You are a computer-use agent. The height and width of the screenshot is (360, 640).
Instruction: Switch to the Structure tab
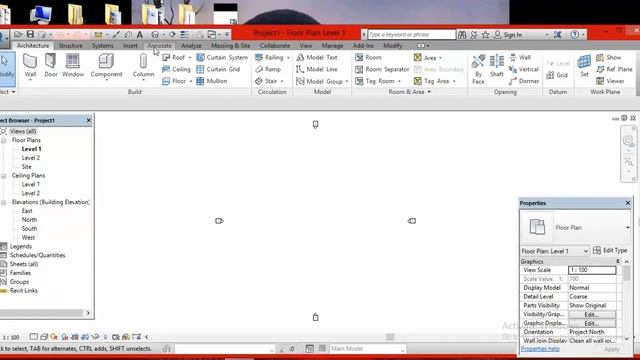[x=70, y=46]
